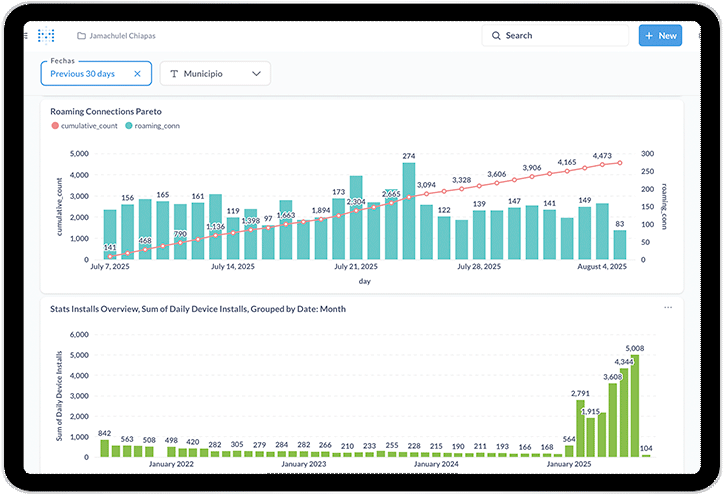
Task: Click the text-type icon in Municipio filter
Action: tap(174, 74)
